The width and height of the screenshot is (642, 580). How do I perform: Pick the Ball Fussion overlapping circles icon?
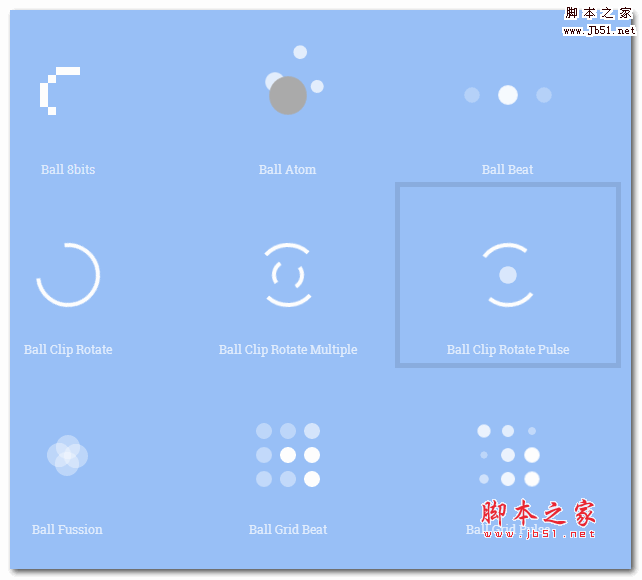(x=67, y=455)
